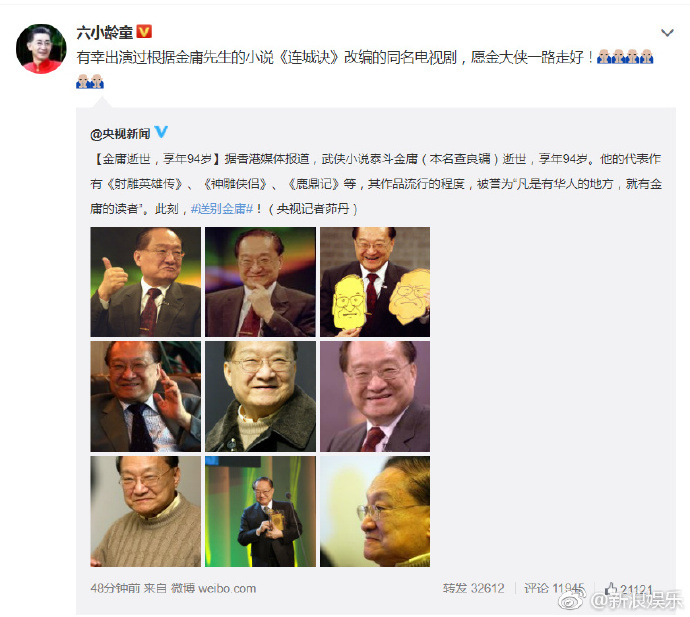Open the @央视新闻 account link
690x617 pixels.
[x=120, y=133]
